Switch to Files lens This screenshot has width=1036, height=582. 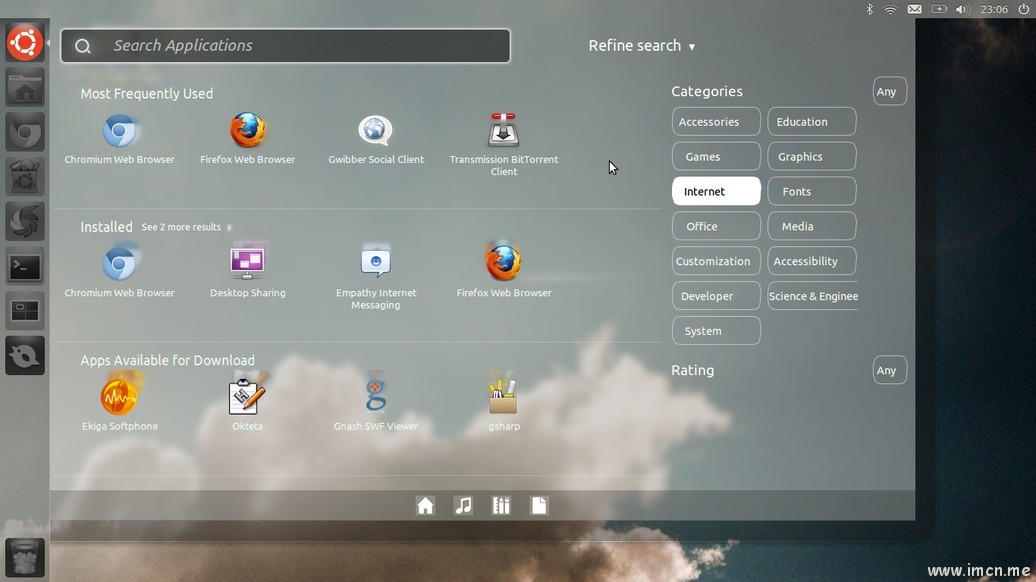[538, 505]
